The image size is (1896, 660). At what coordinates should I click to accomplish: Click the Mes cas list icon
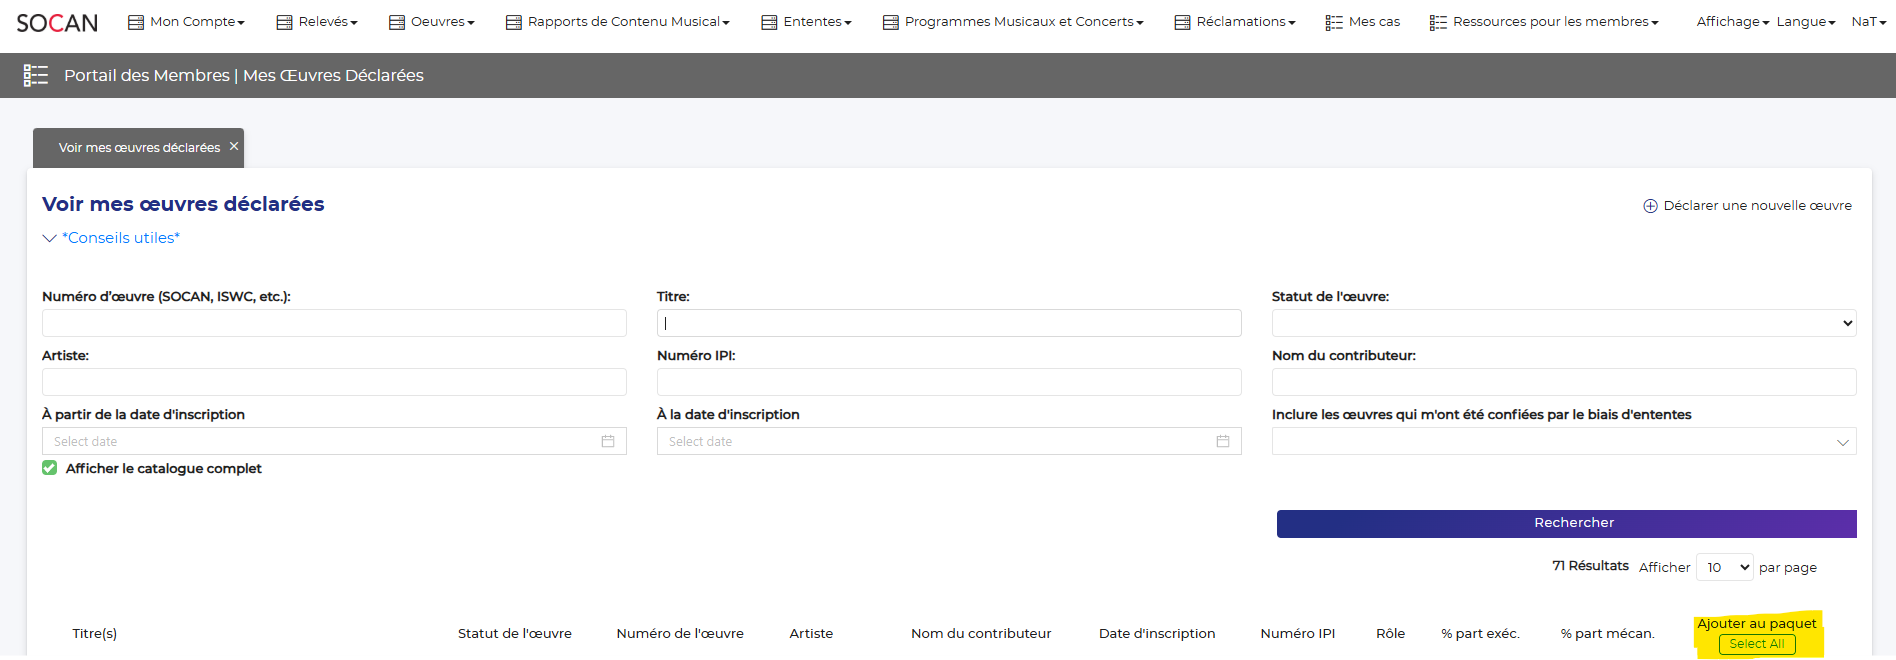pos(1334,22)
